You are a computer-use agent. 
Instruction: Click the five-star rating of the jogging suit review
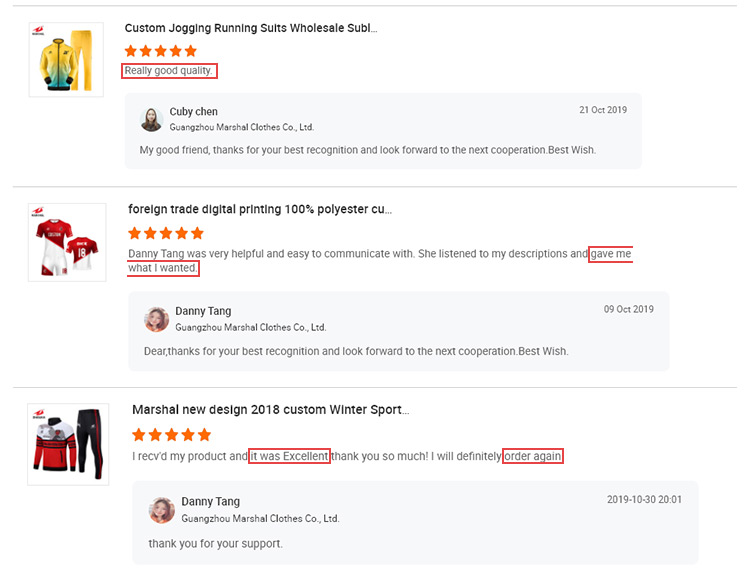click(x=161, y=51)
